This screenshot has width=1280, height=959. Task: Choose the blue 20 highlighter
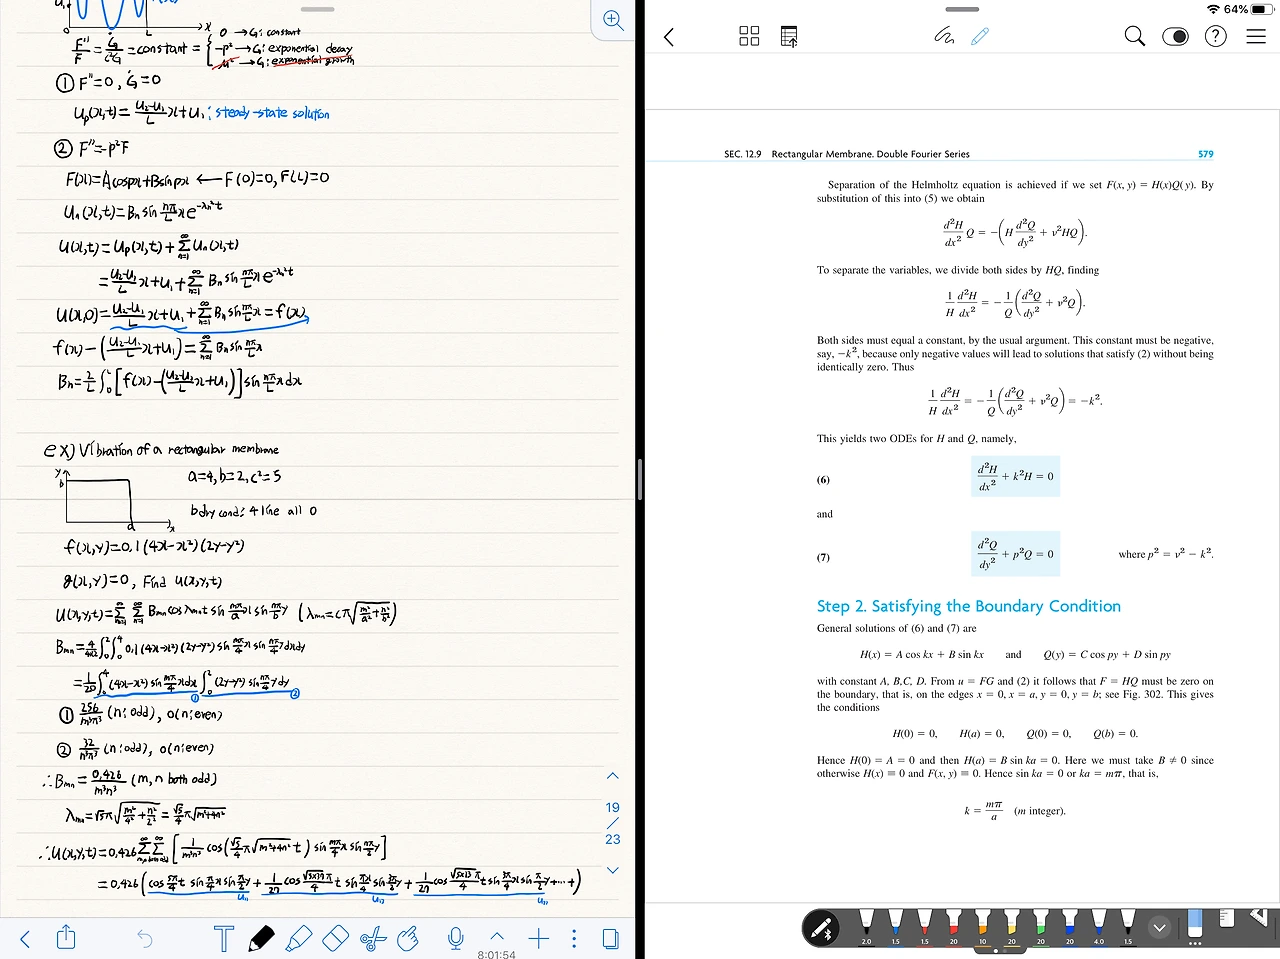tap(1069, 927)
